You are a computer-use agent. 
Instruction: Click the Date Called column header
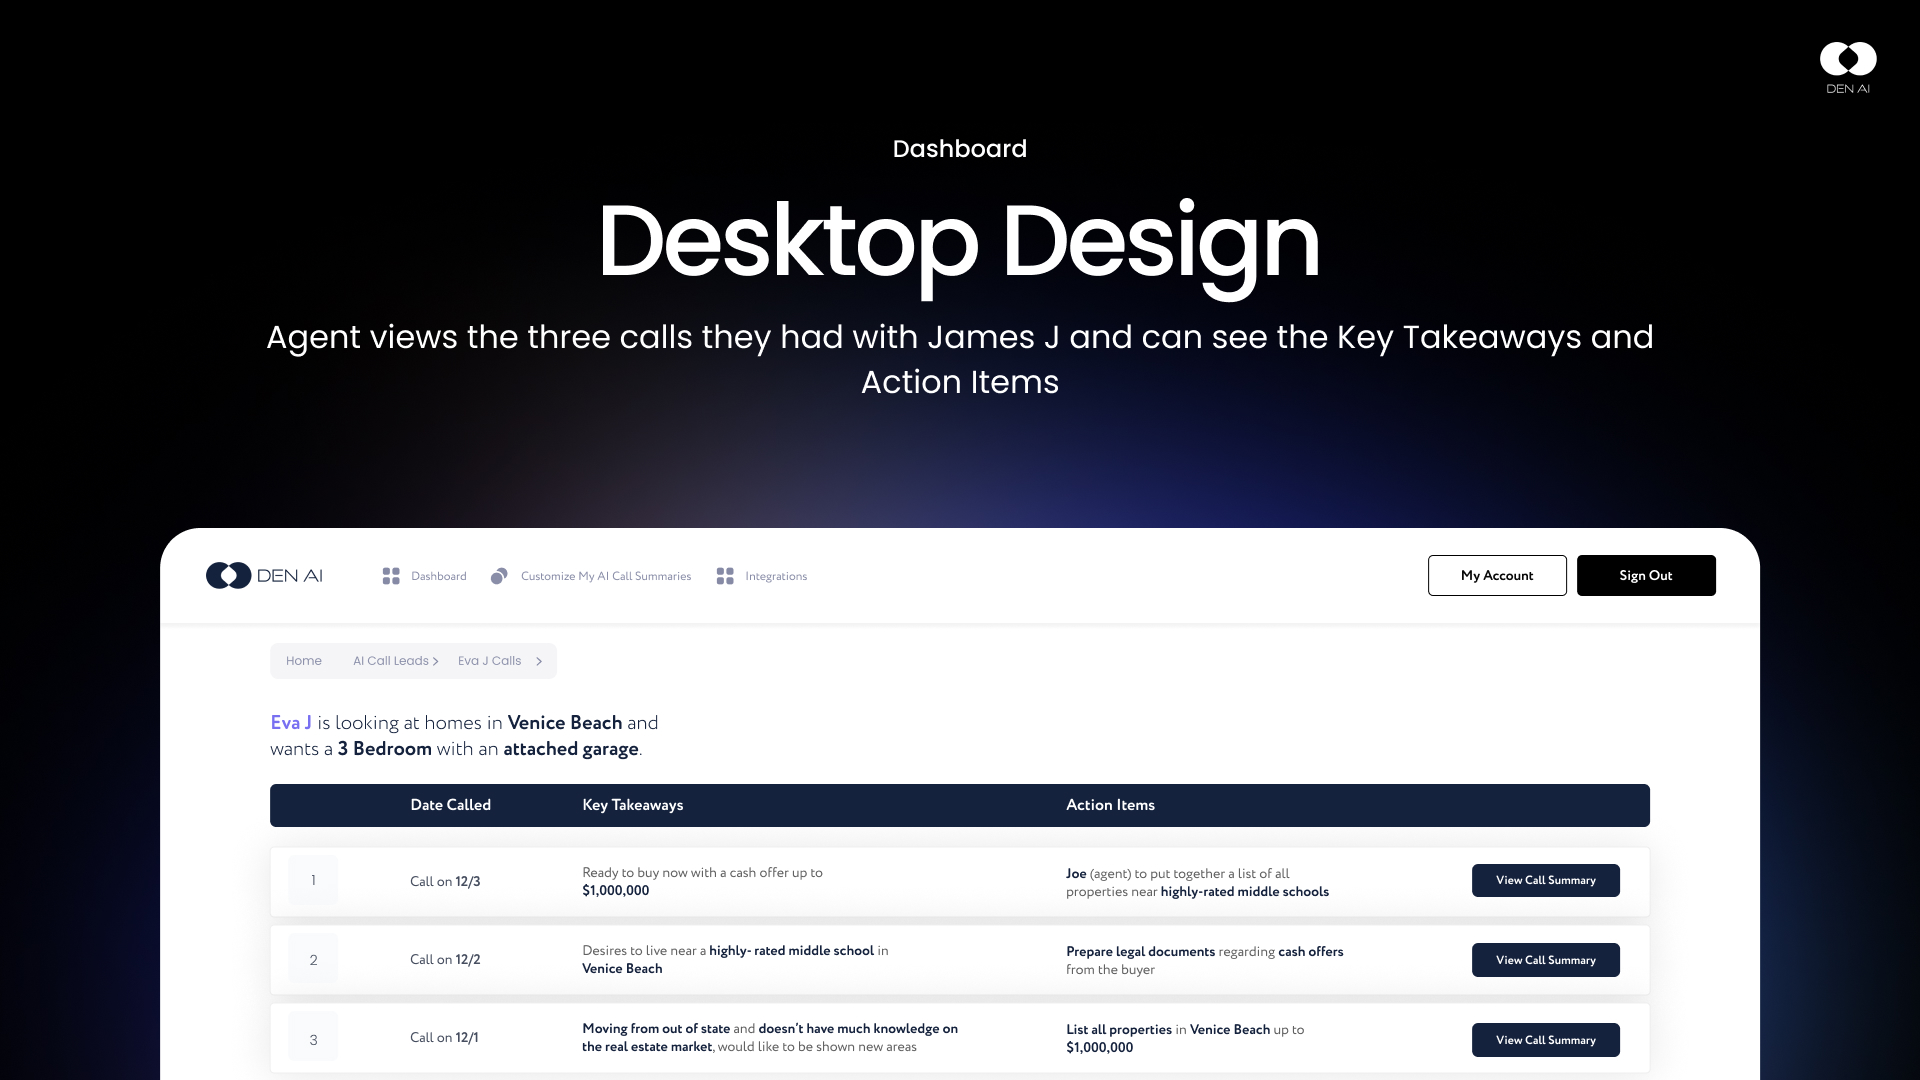pyautogui.click(x=450, y=805)
